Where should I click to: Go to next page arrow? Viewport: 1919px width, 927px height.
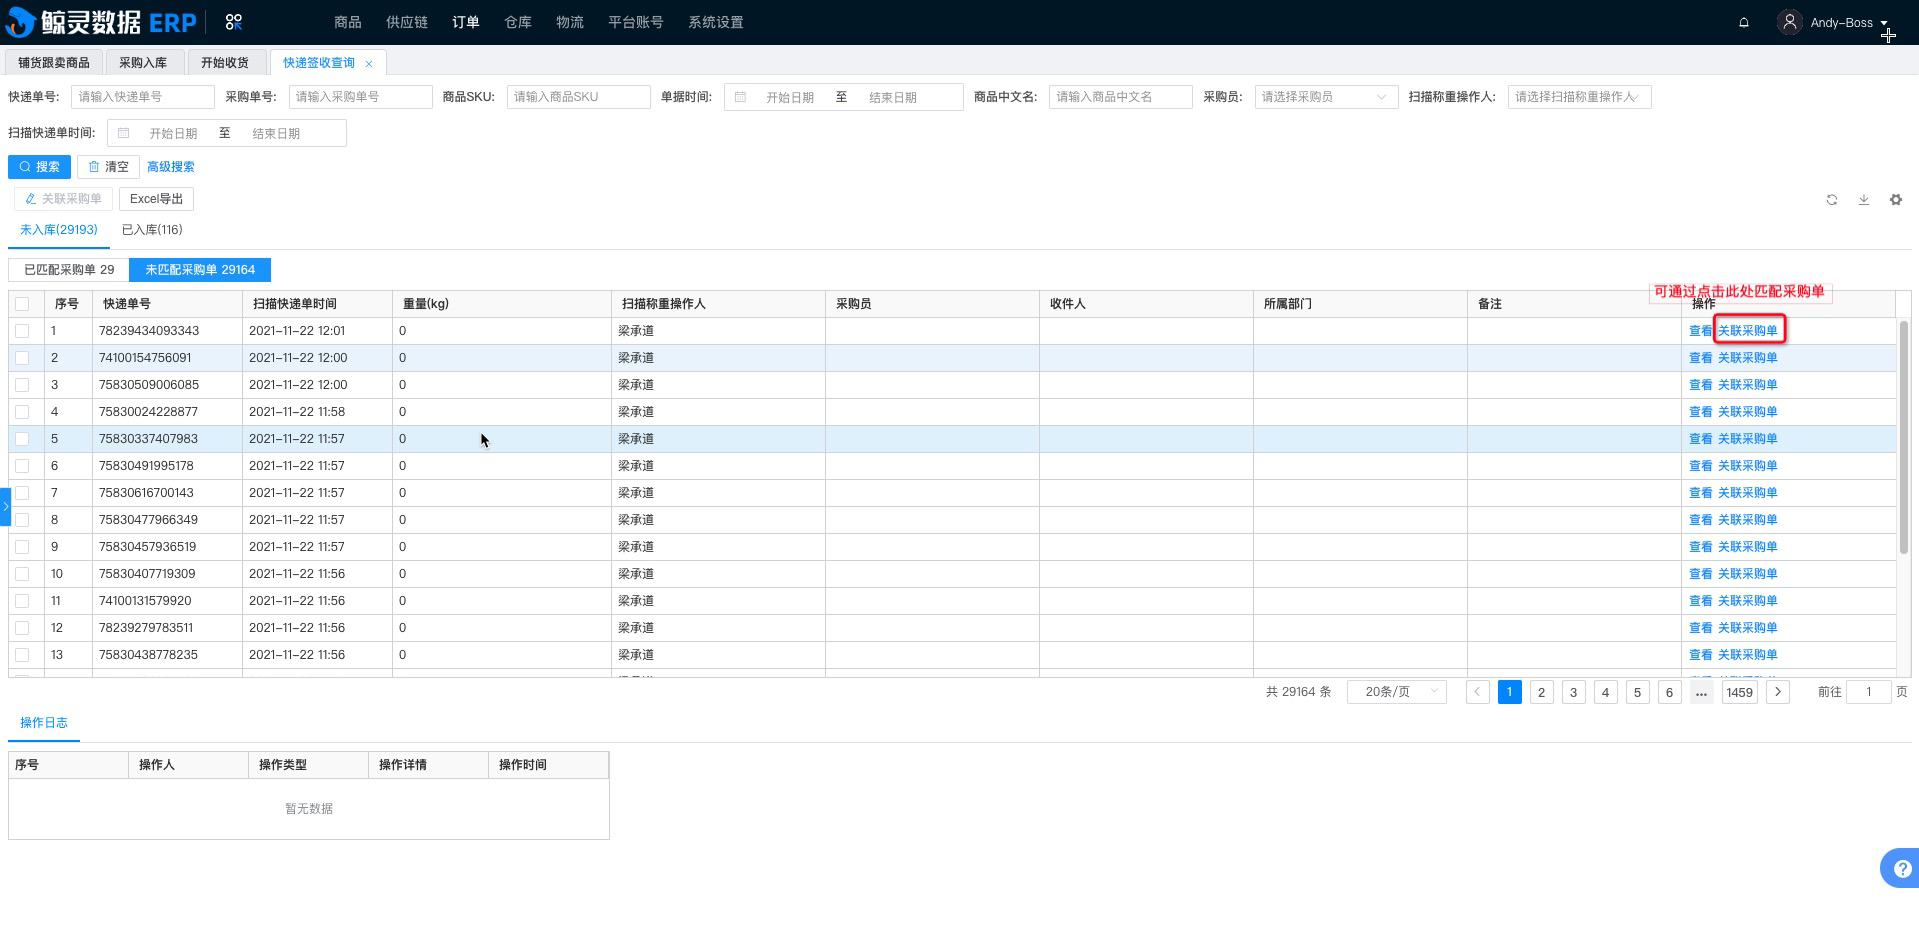point(1778,692)
